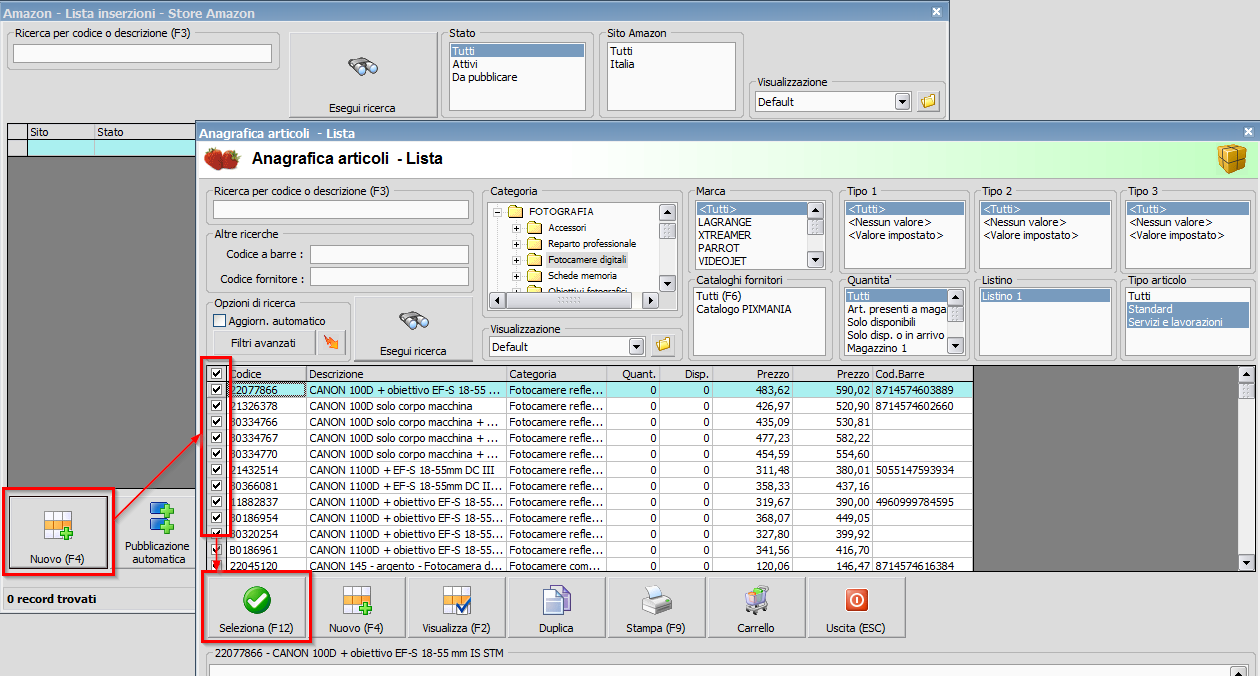Focus the Codice fornitore field
This screenshot has width=1260, height=676.
tap(389, 277)
